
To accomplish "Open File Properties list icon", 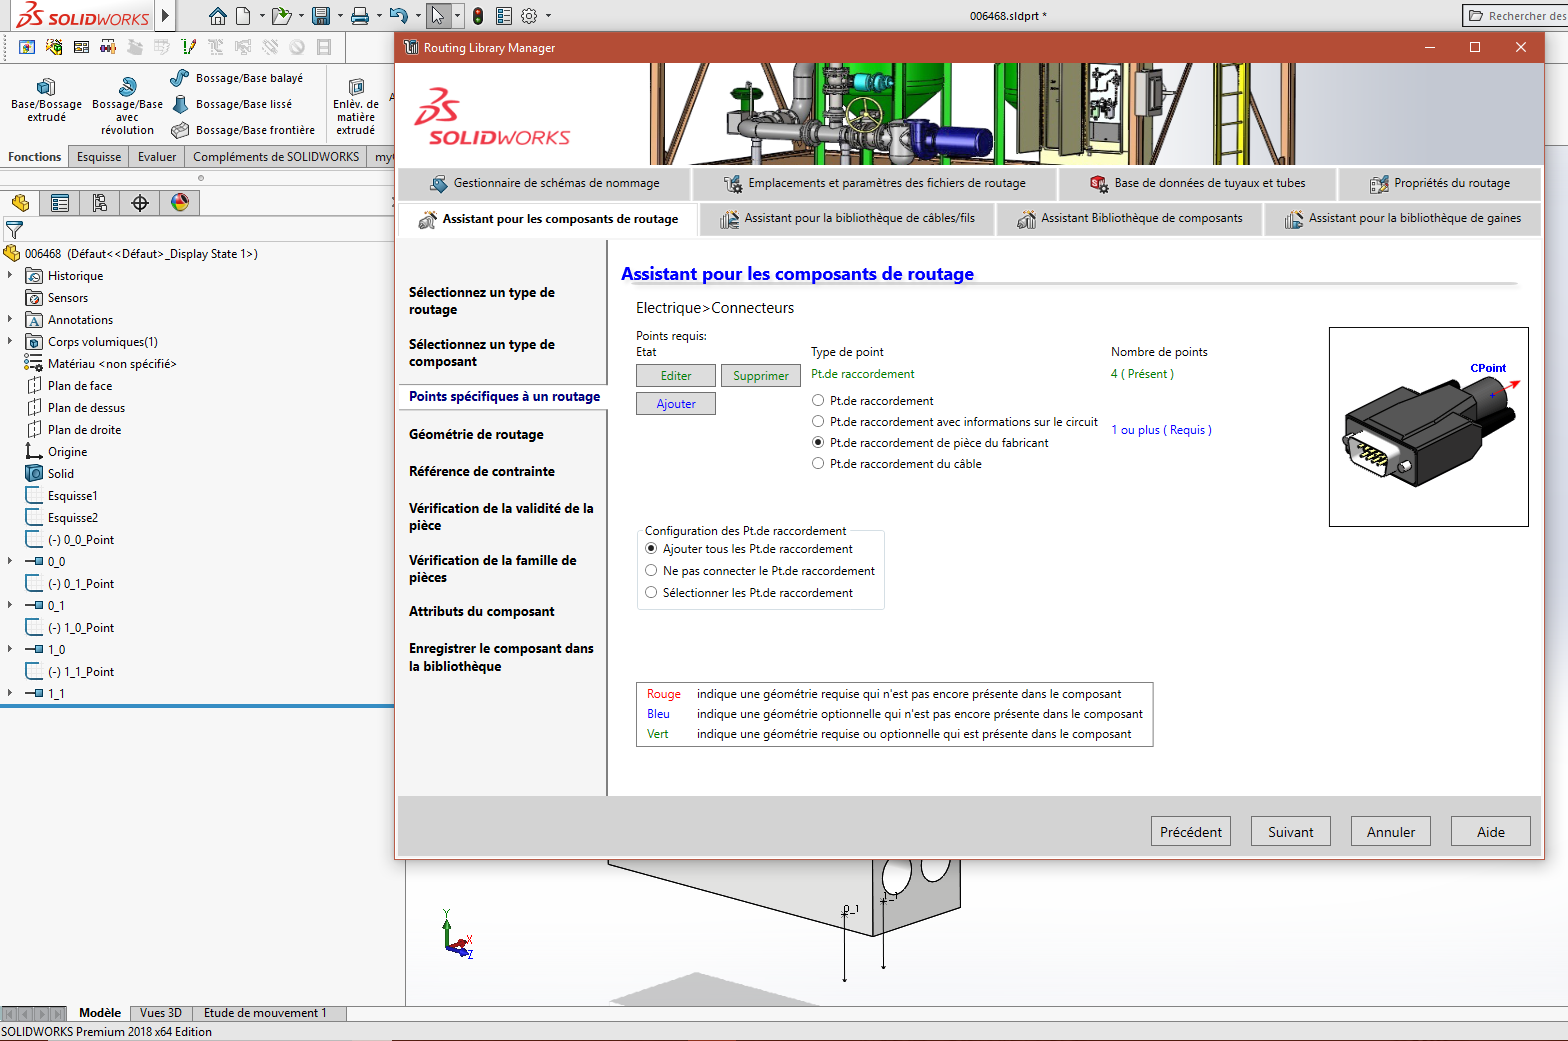I will tap(504, 16).
